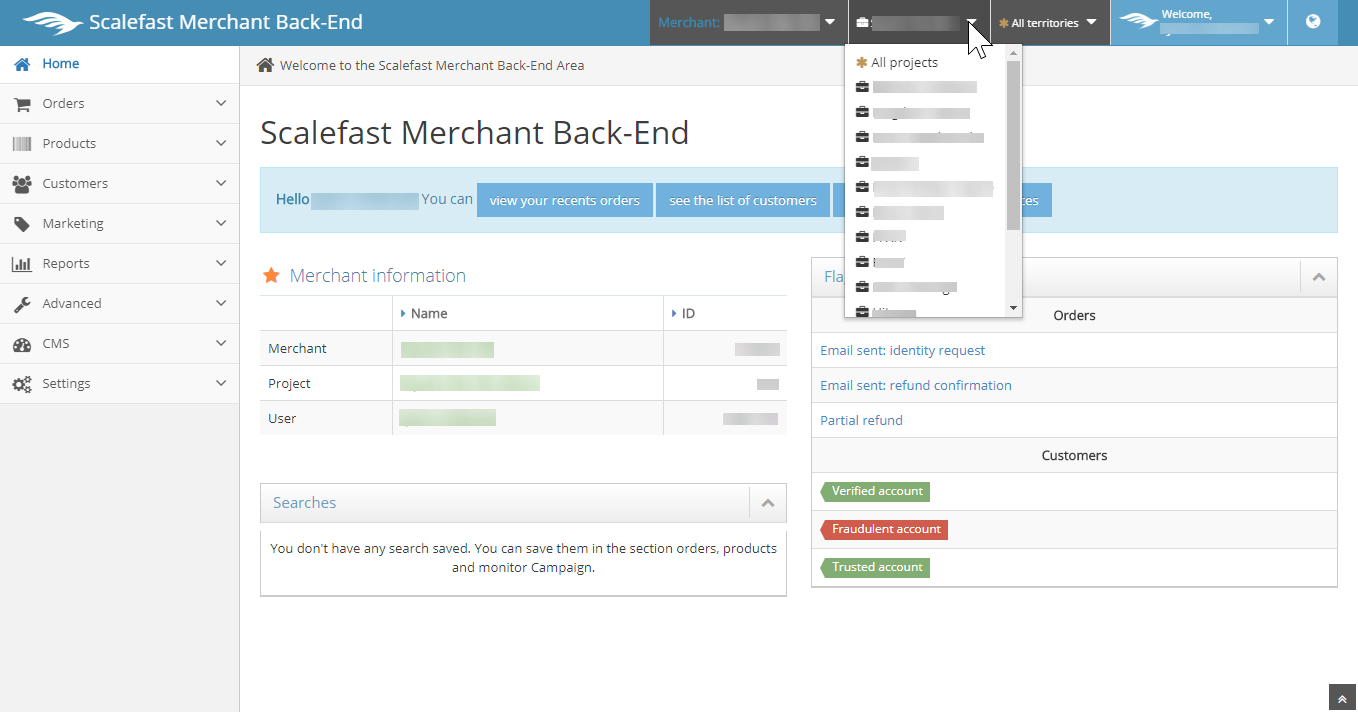The image size is (1358, 712).
Task: Click the Scalefast bird logo
Action: 52,22
